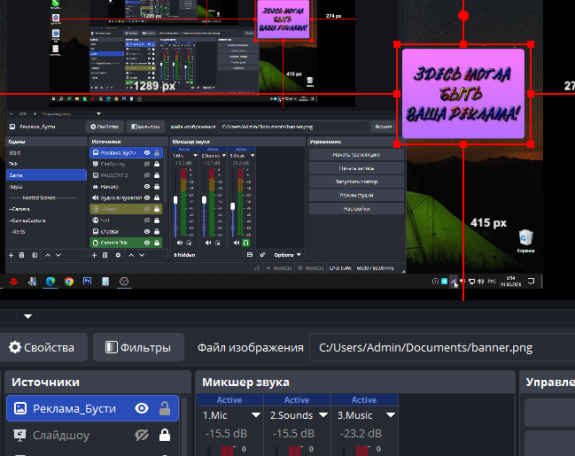The image size is (575, 456).
Task: Click the round rotation handle above banner
Action: tap(464, 16)
